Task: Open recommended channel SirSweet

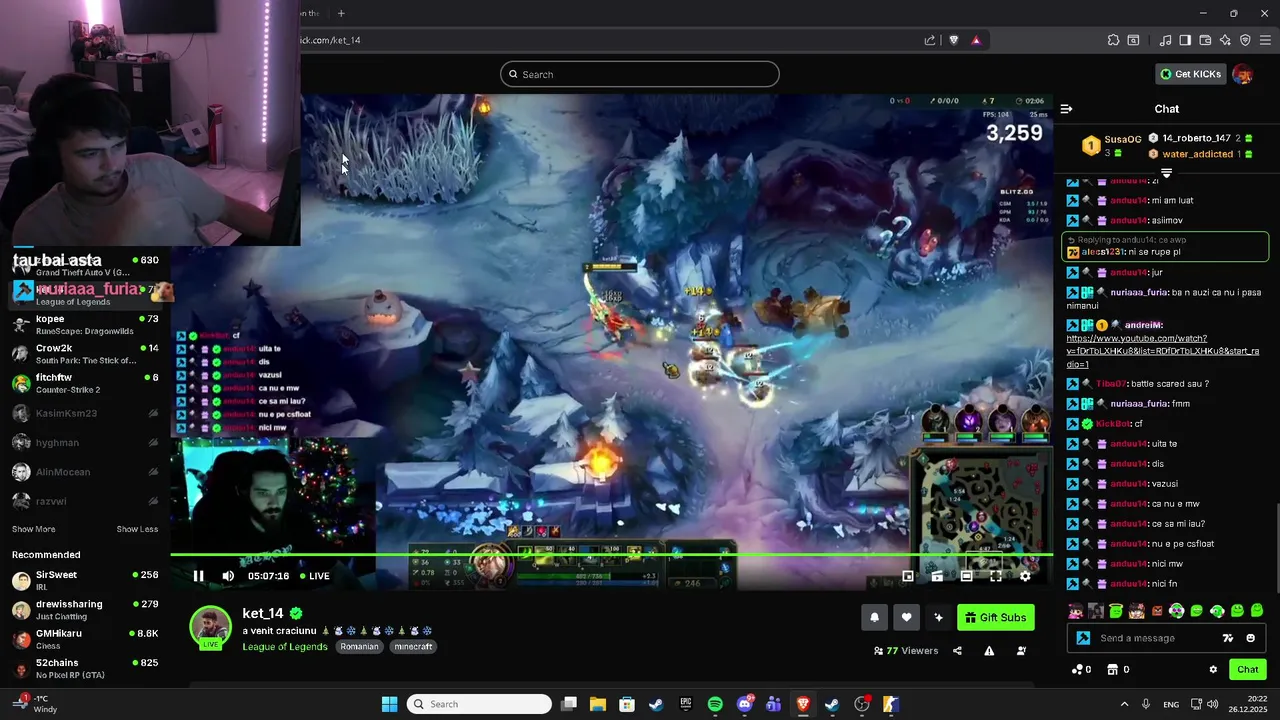Action: click(x=85, y=580)
